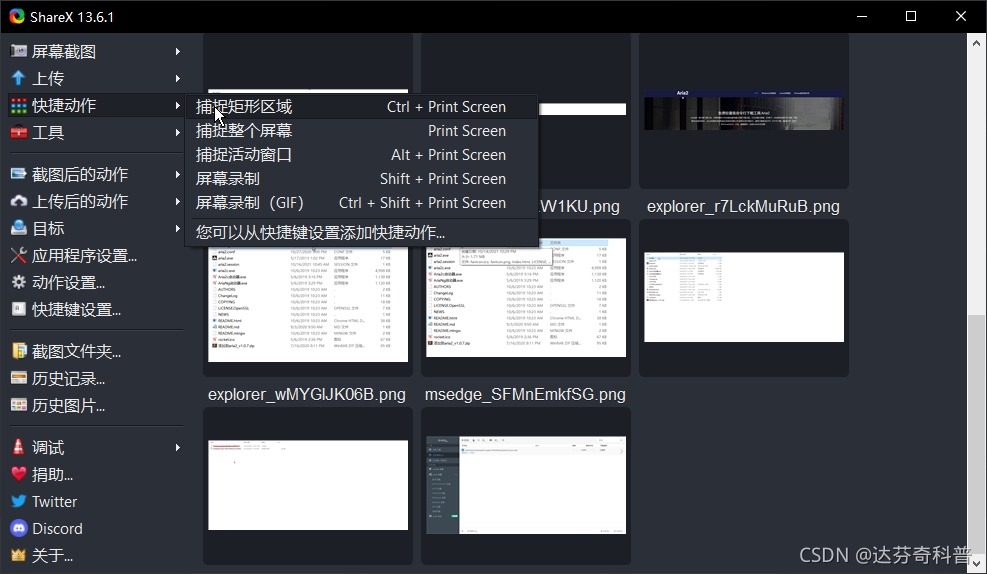Open 历史图片... from the sidebar
This screenshot has width=987, height=574.
[x=69, y=405]
